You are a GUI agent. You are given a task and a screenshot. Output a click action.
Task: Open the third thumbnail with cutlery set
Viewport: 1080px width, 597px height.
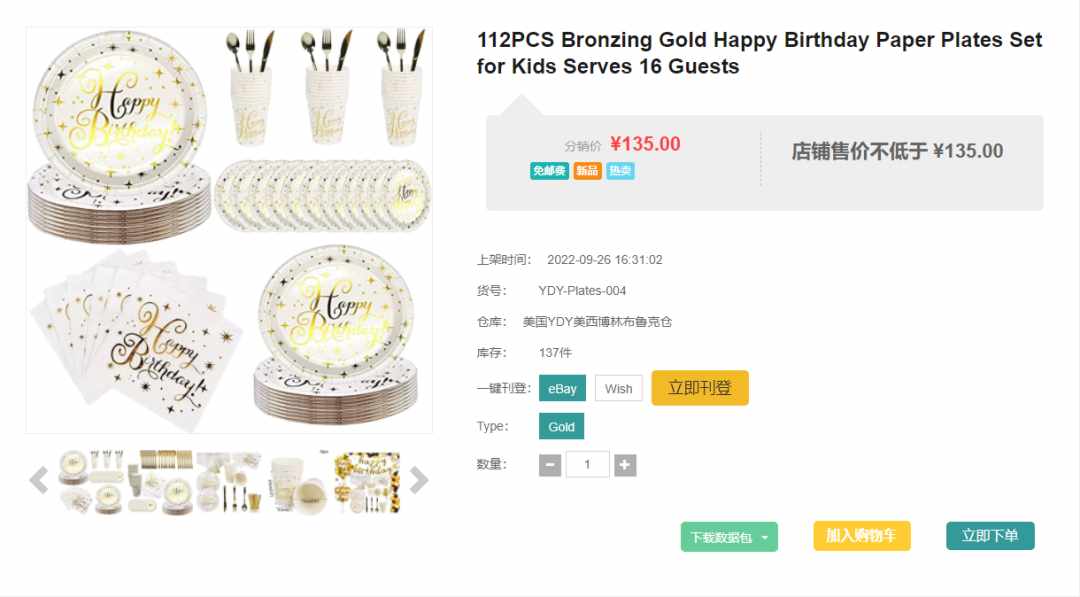(229, 482)
